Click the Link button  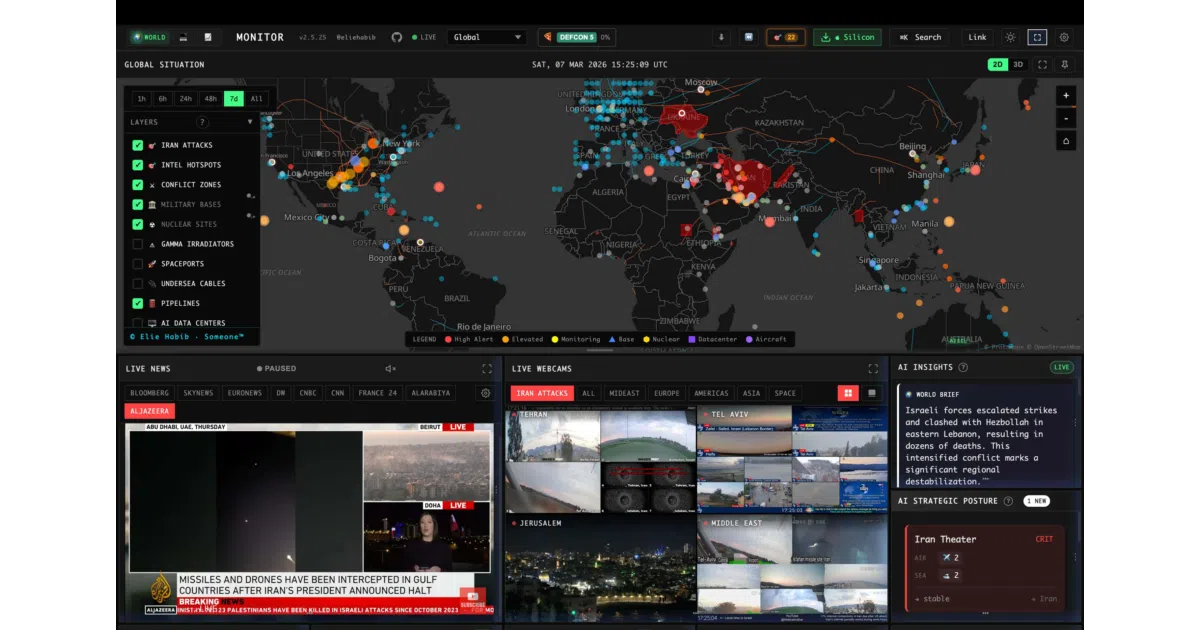click(x=978, y=37)
